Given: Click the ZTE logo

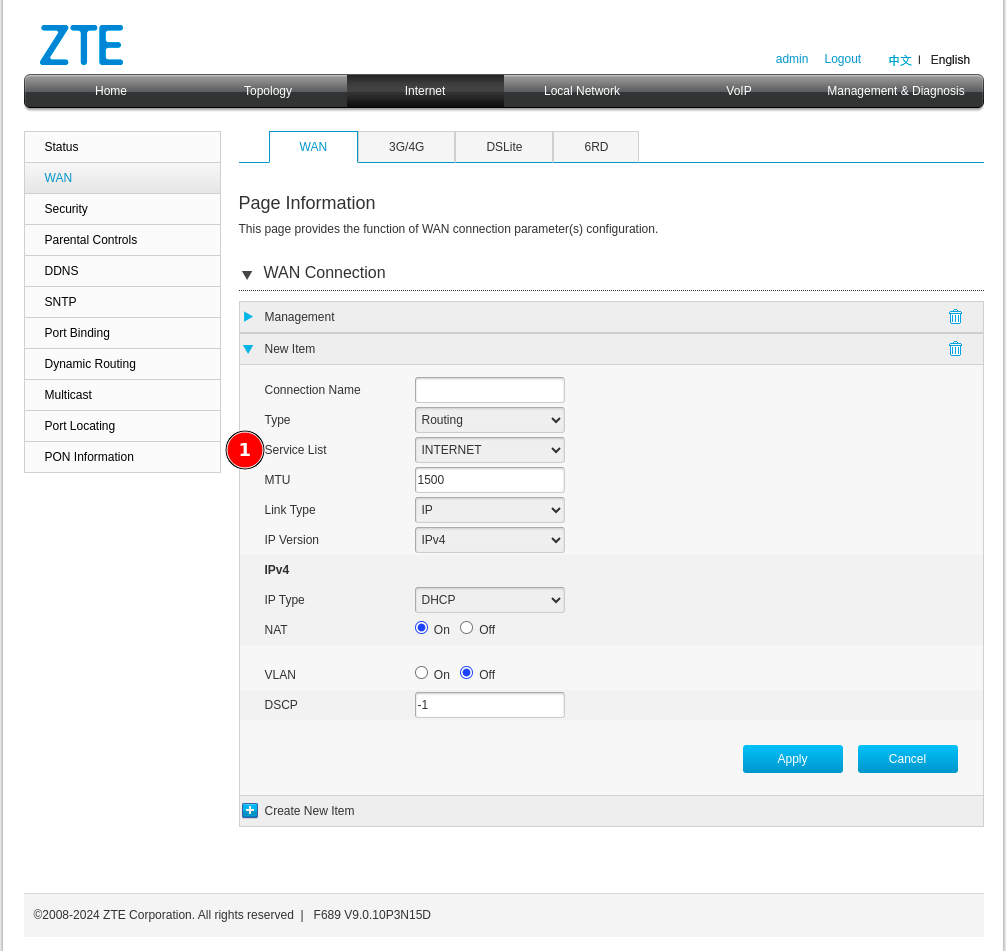Looking at the screenshot, I should click(82, 46).
